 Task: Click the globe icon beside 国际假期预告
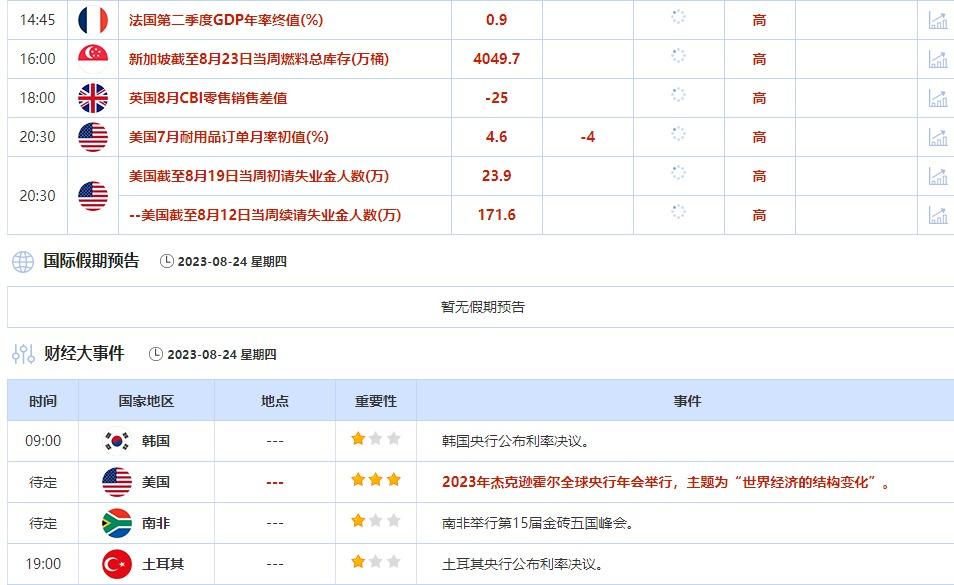tap(22, 262)
